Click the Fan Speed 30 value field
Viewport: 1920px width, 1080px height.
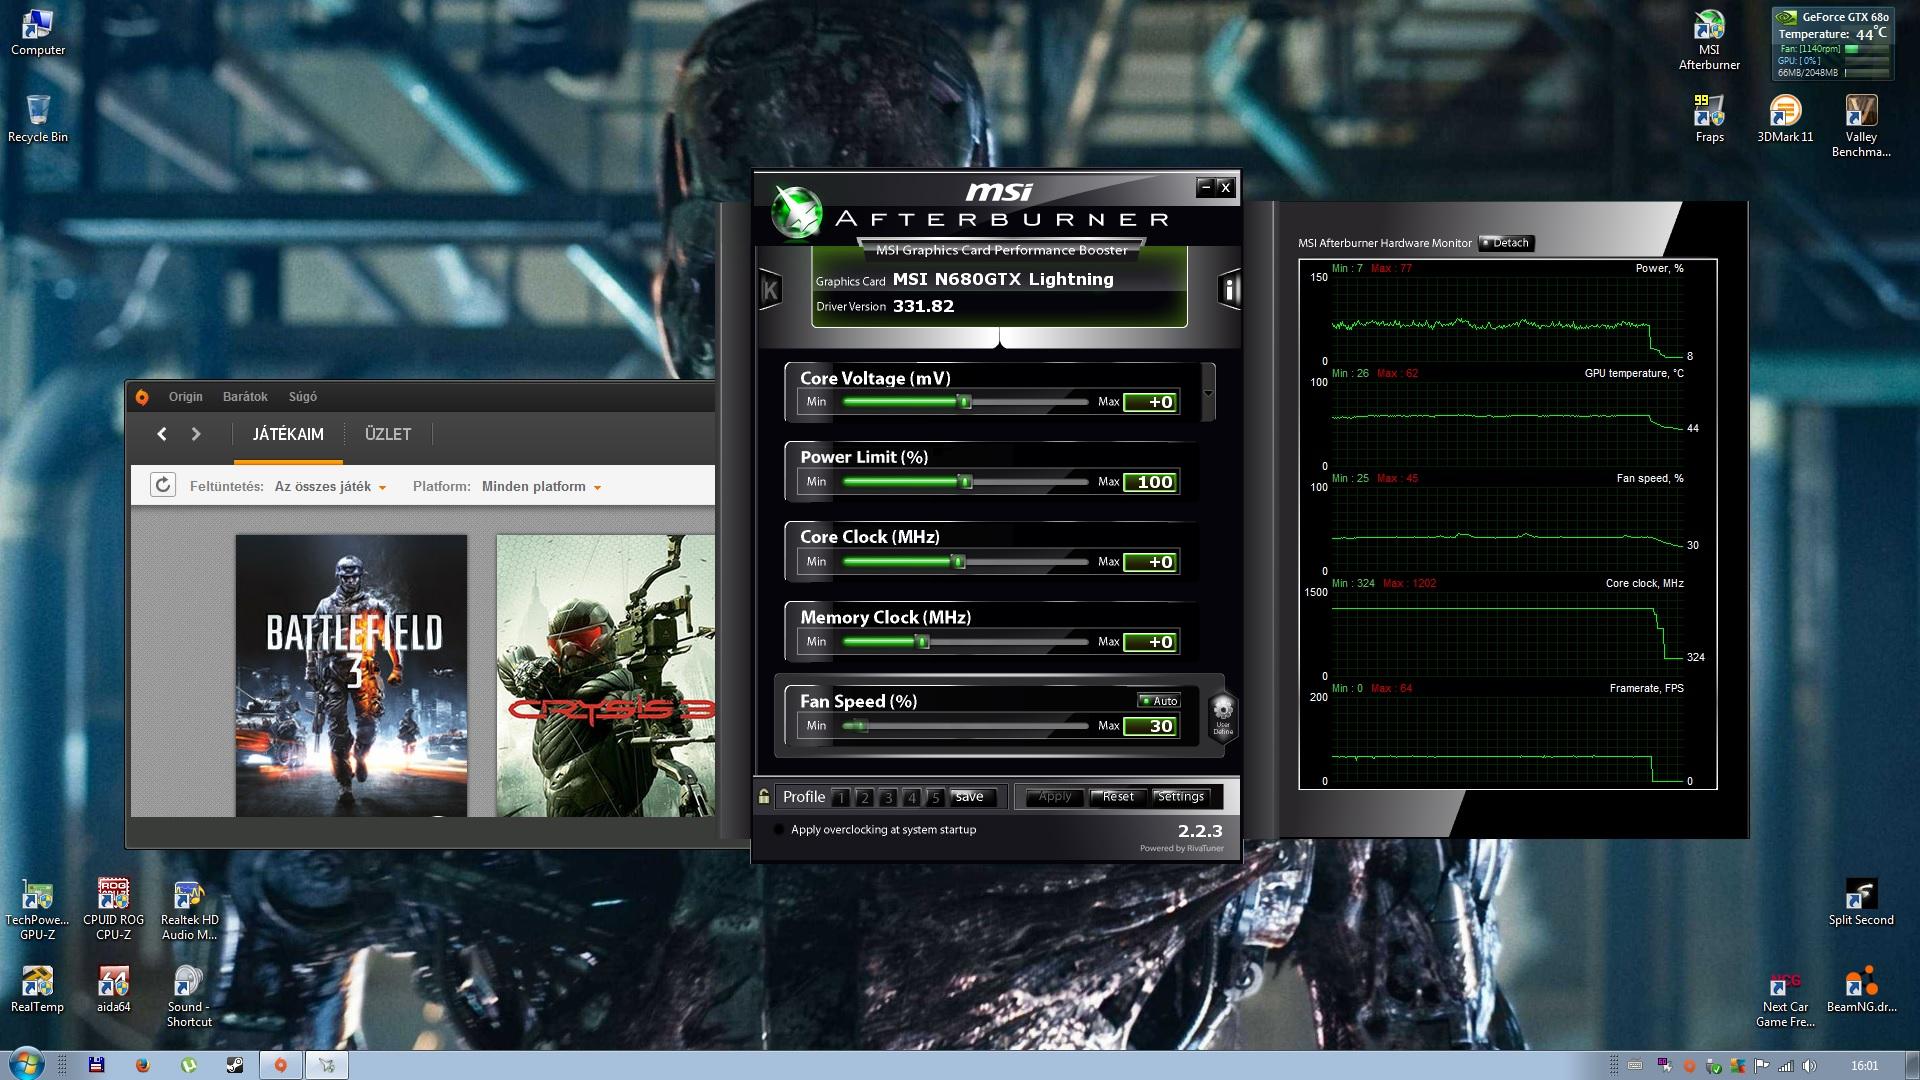point(1151,726)
